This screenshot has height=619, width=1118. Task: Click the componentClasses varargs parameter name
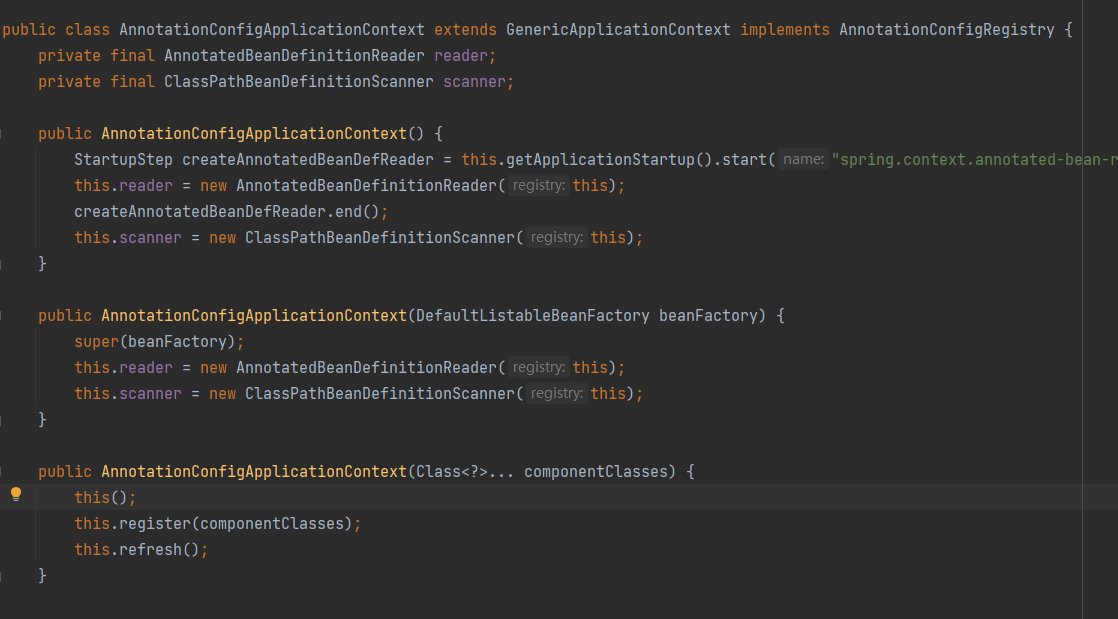click(595, 472)
